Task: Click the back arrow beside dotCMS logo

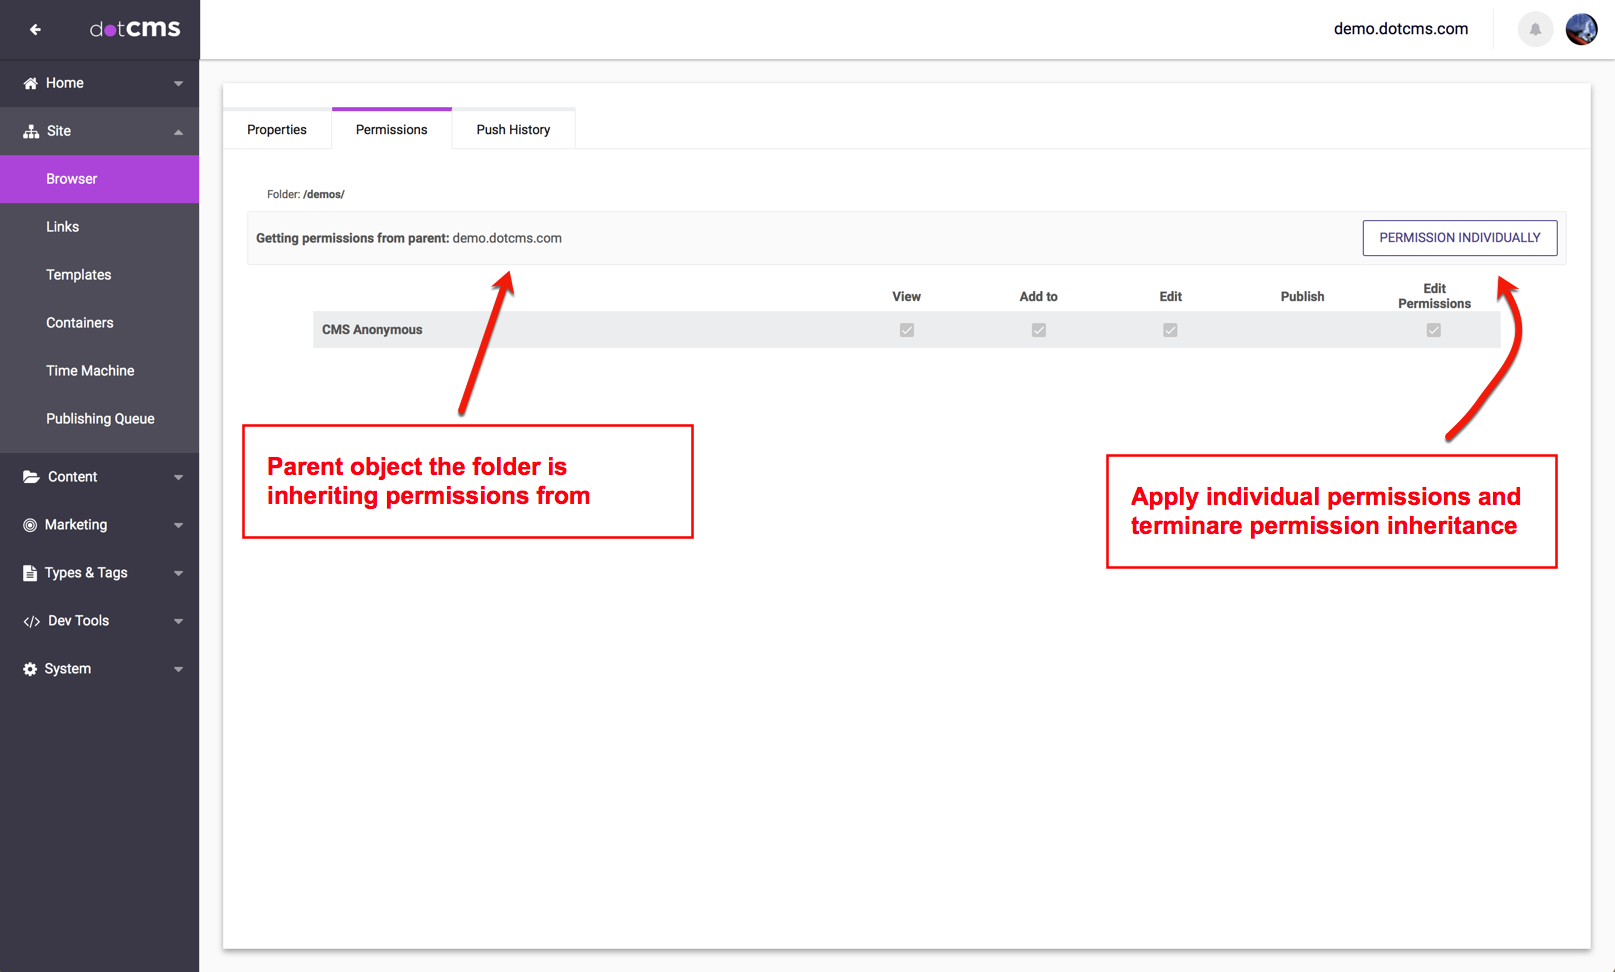Action: (35, 30)
